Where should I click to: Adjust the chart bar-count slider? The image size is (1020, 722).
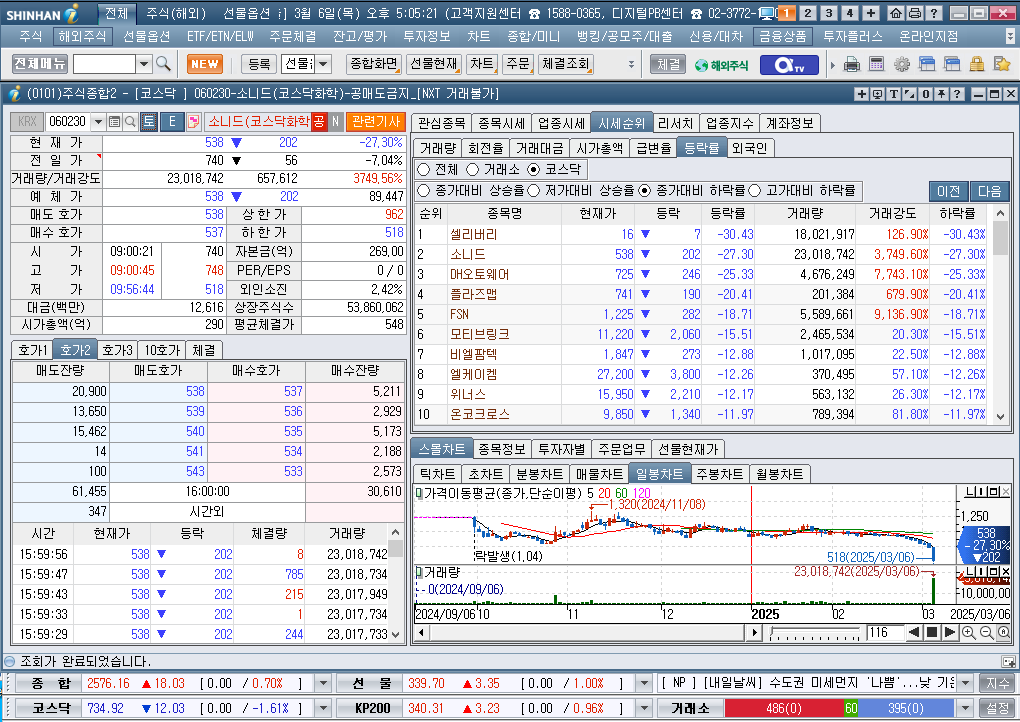pyautogui.click(x=816, y=633)
